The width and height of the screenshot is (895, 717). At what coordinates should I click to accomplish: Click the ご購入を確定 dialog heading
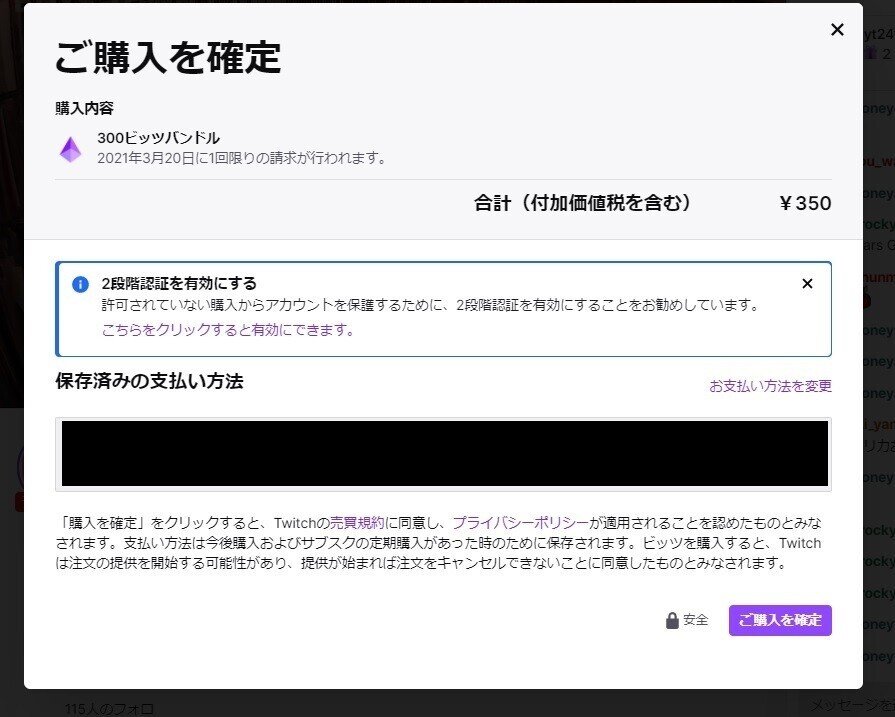(168, 58)
